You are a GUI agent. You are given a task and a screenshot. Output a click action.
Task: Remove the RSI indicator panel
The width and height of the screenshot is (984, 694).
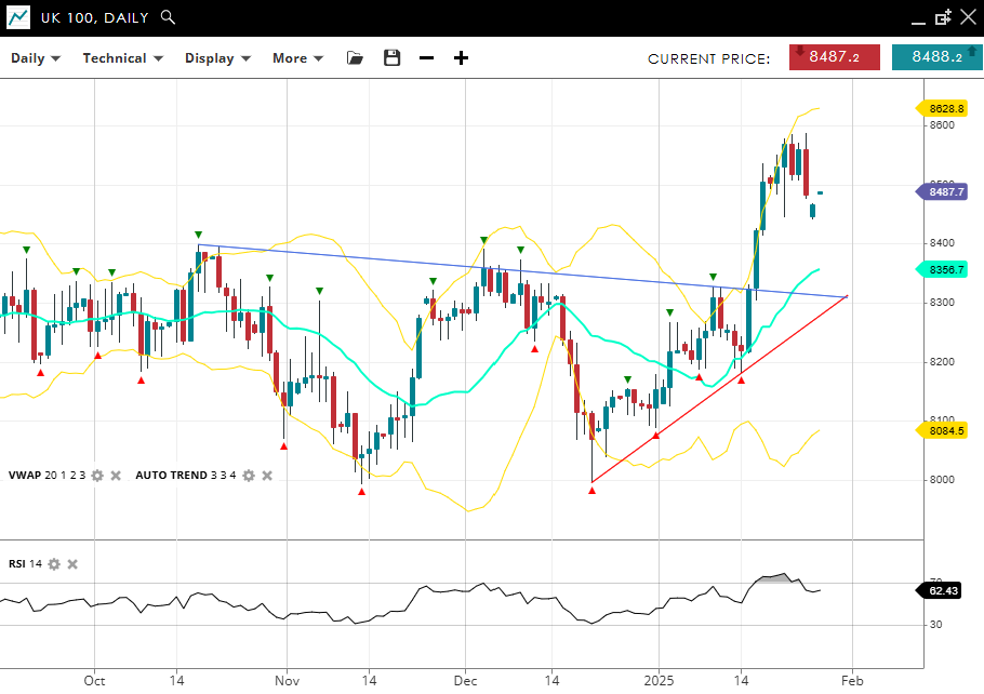72,564
